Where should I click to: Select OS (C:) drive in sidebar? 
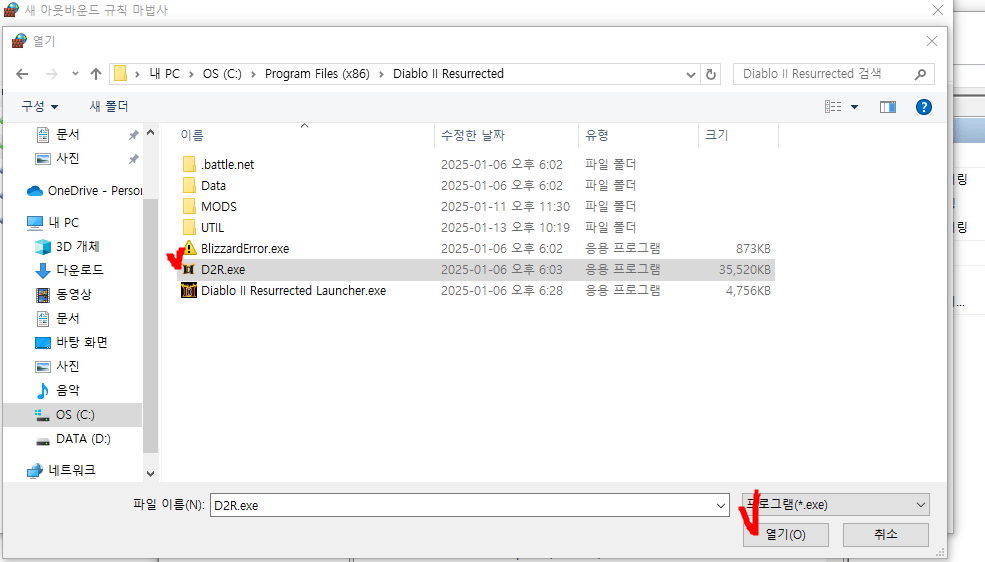pyautogui.click(x=73, y=414)
